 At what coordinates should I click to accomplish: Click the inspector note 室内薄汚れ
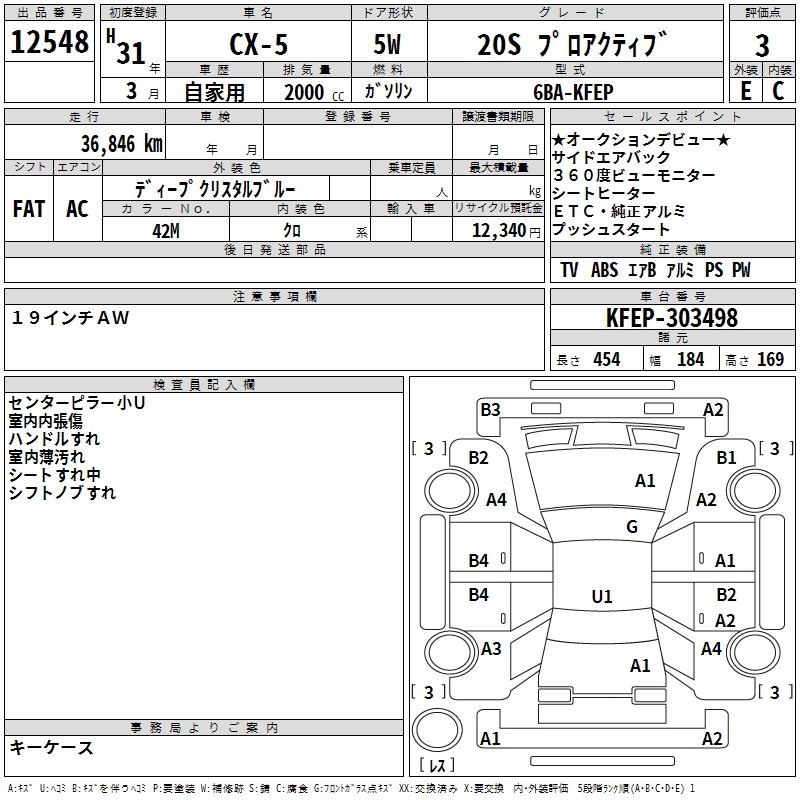[46, 457]
